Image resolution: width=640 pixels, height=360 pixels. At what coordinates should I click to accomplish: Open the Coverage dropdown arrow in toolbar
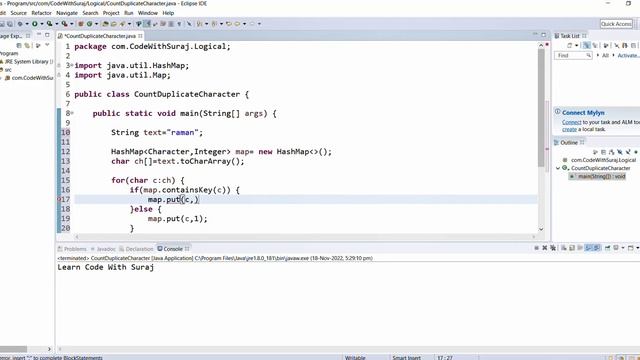pos(57,24)
